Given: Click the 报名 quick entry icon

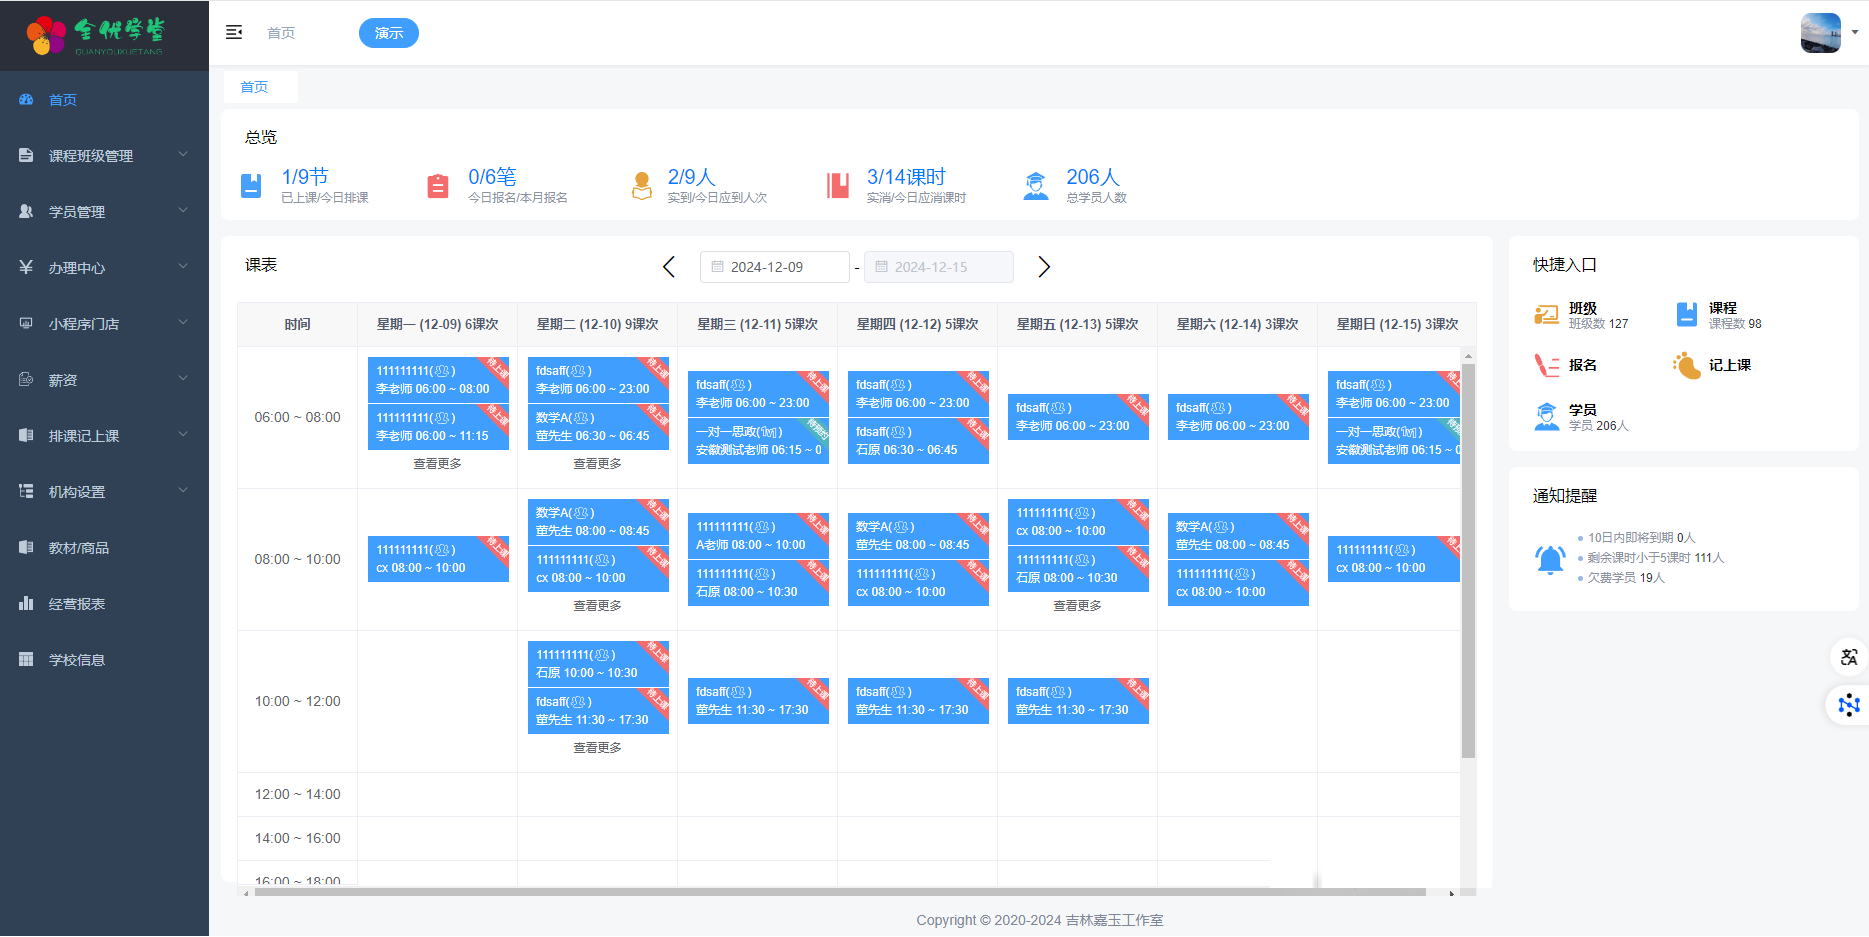Looking at the screenshot, I should (1546, 366).
